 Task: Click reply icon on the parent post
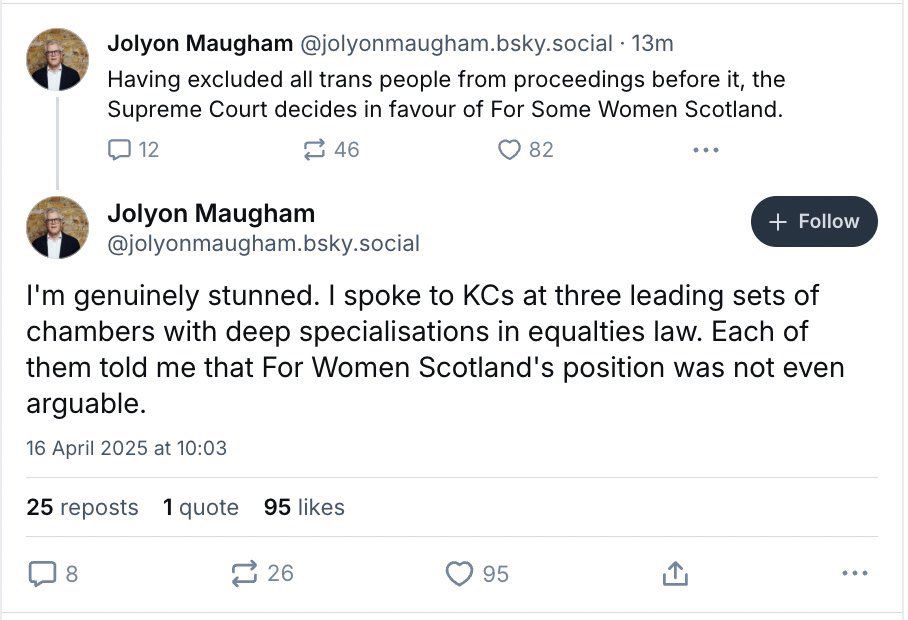[x=120, y=150]
